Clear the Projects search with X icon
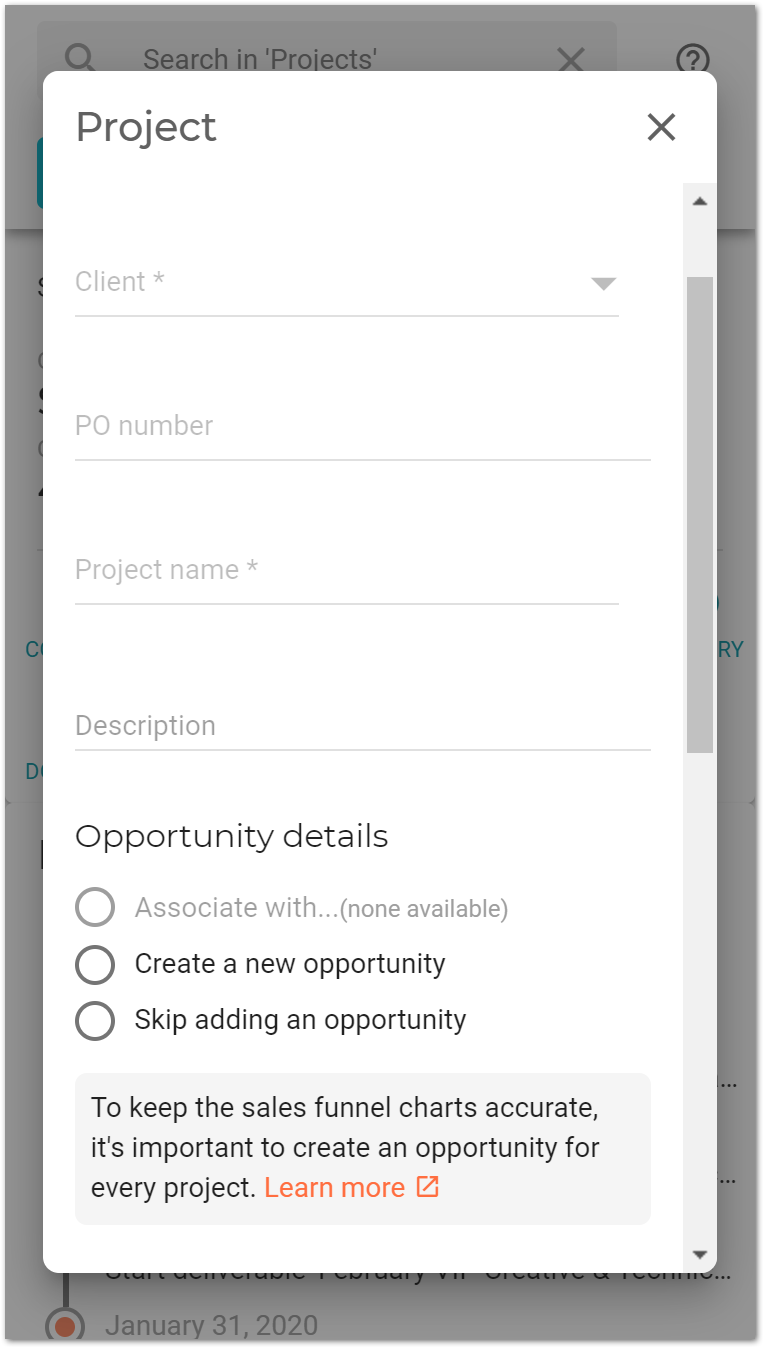The image size is (764, 1348). click(x=571, y=60)
